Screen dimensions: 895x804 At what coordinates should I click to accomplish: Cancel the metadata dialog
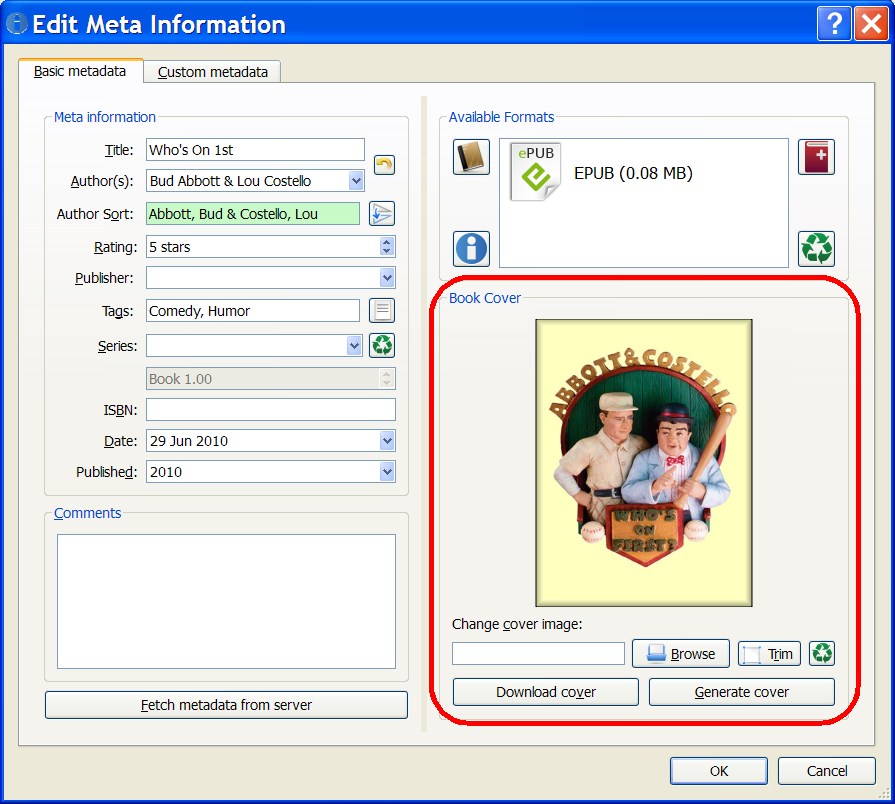pos(827,771)
